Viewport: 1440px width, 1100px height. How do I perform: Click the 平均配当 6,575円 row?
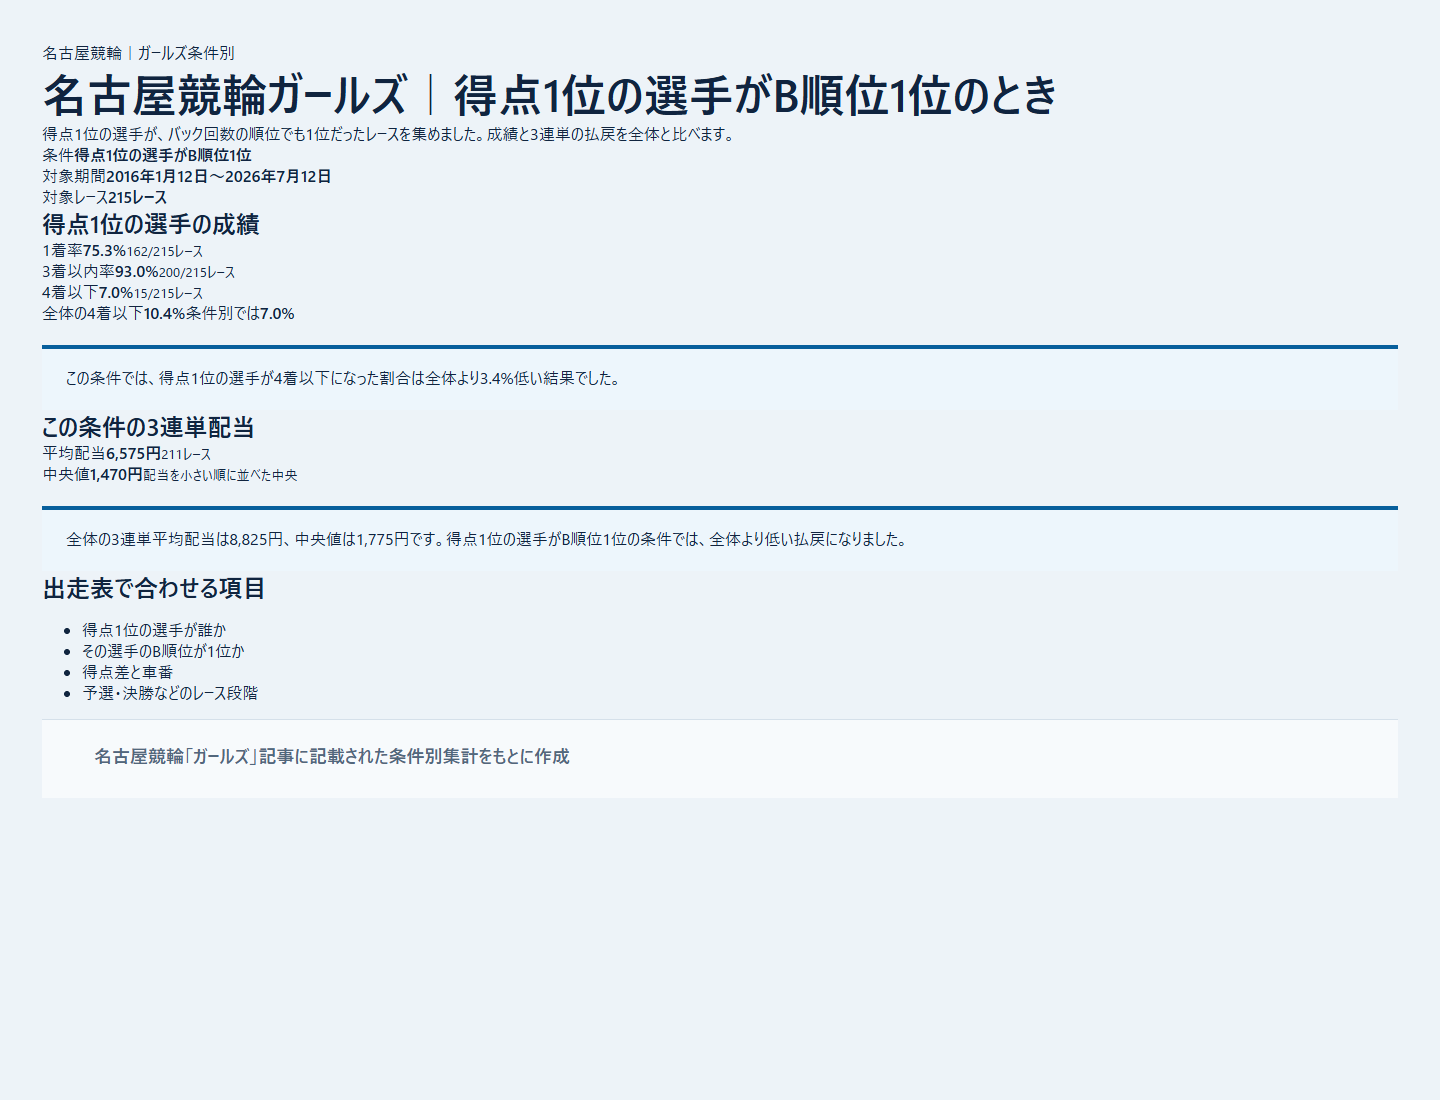coord(127,454)
